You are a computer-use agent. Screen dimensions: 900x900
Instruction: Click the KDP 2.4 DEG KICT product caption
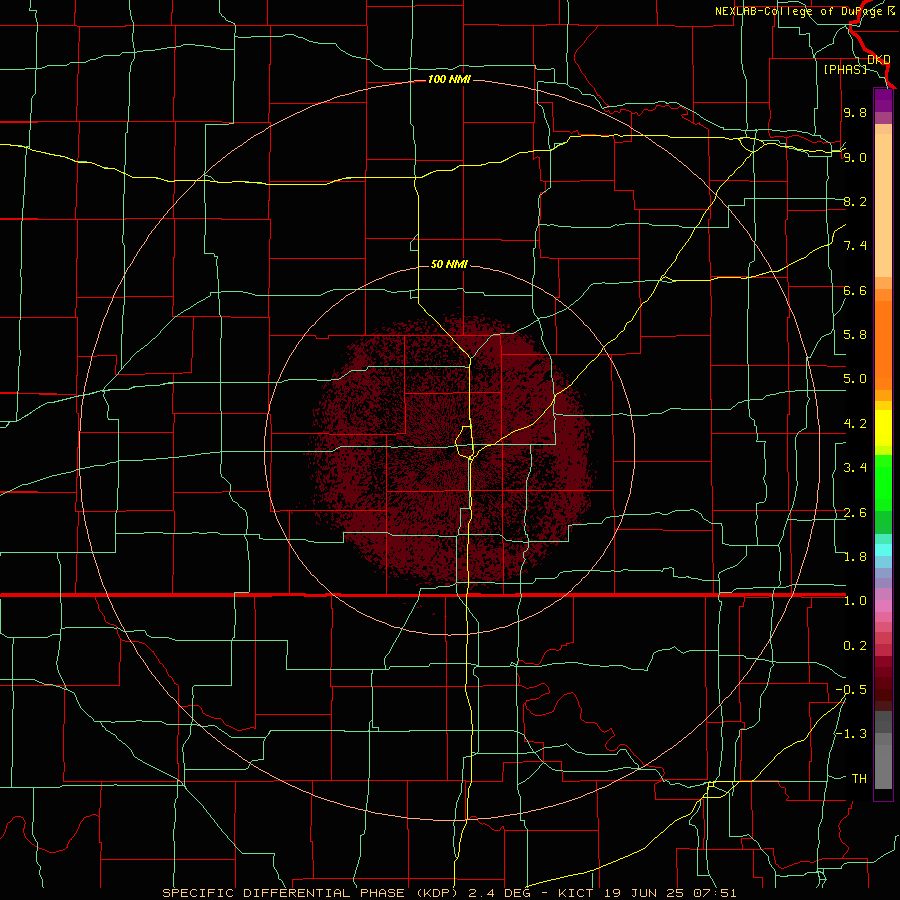point(449,893)
